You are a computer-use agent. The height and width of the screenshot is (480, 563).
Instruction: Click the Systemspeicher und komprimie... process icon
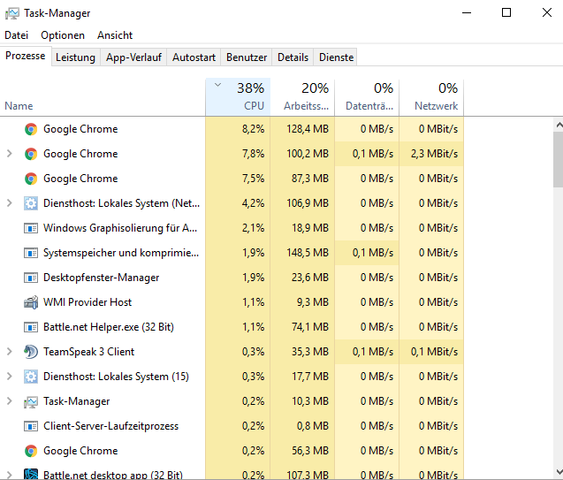coord(31,253)
